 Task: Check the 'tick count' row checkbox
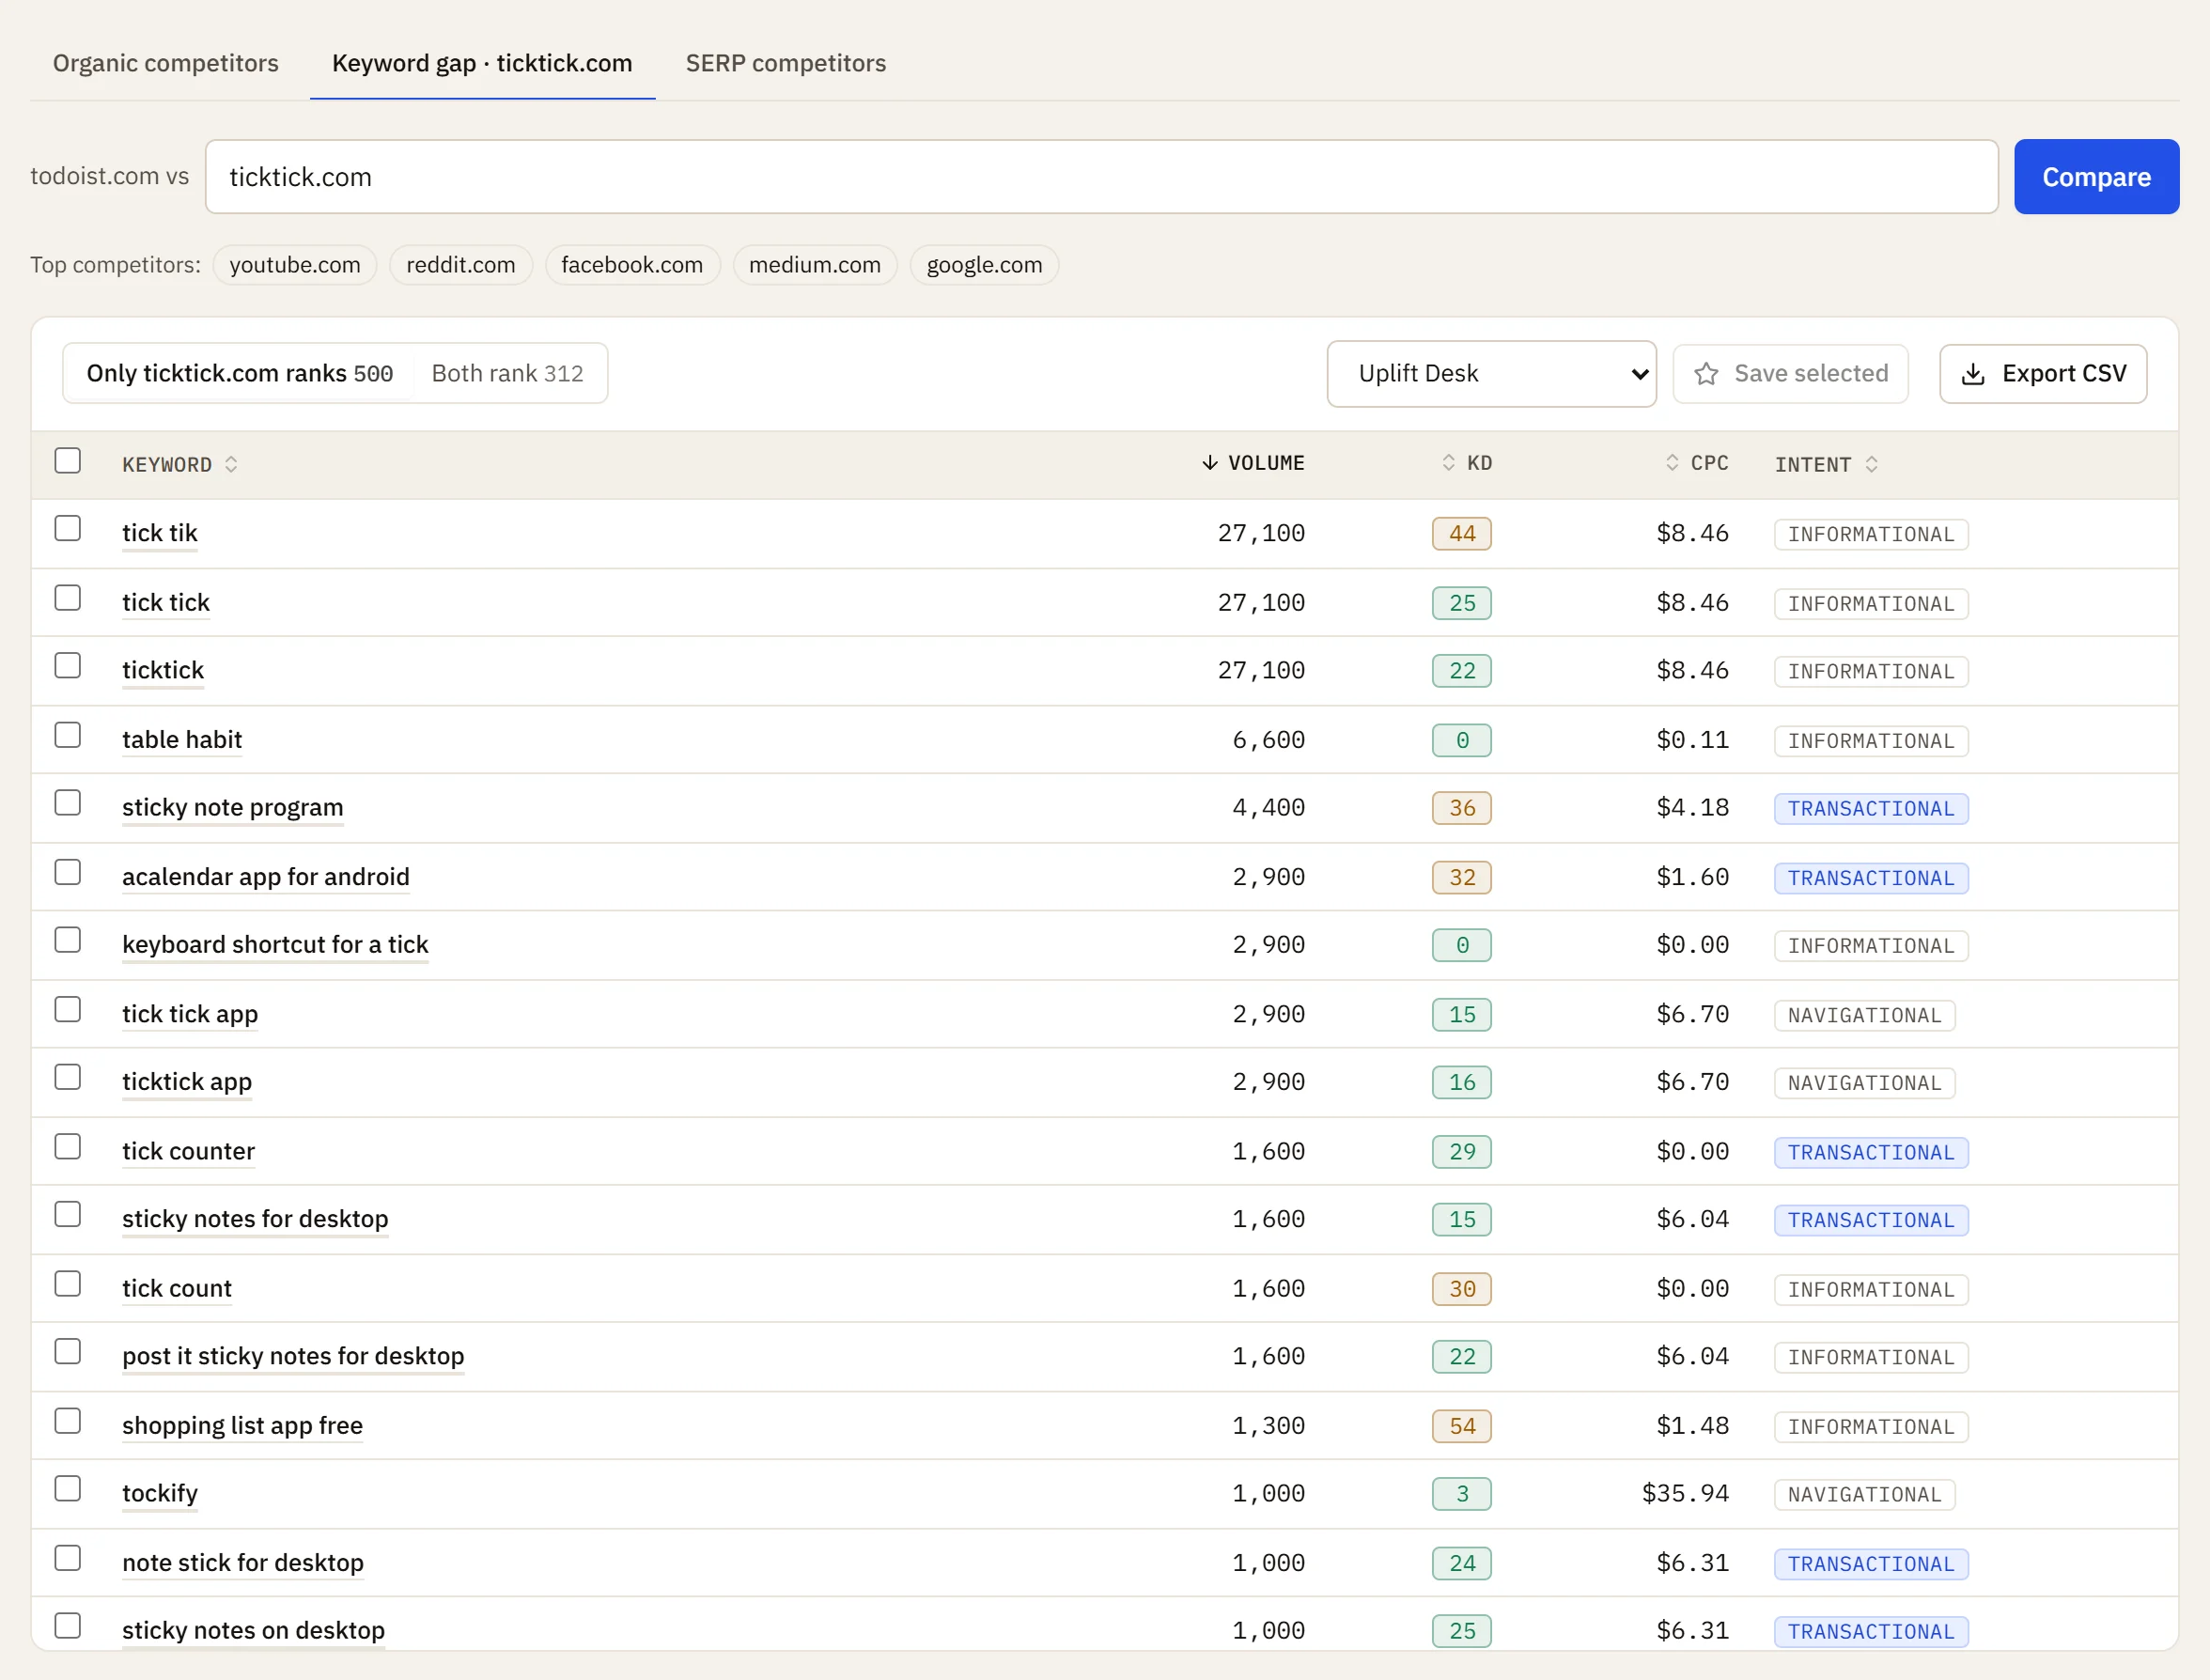[68, 1284]
